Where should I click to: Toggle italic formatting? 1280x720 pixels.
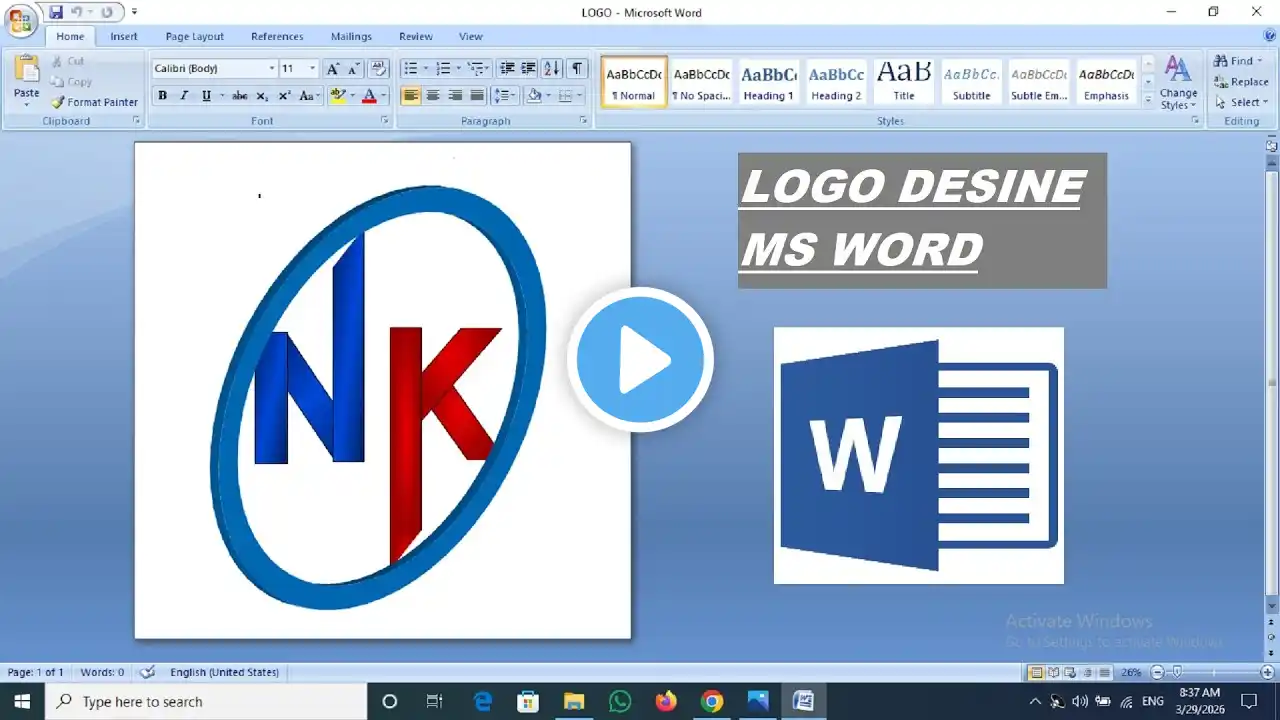(x=184, y=96)
